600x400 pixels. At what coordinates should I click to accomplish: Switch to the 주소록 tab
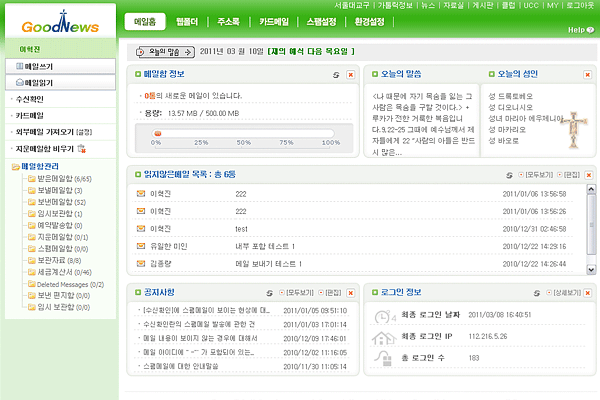coord(227,21)
